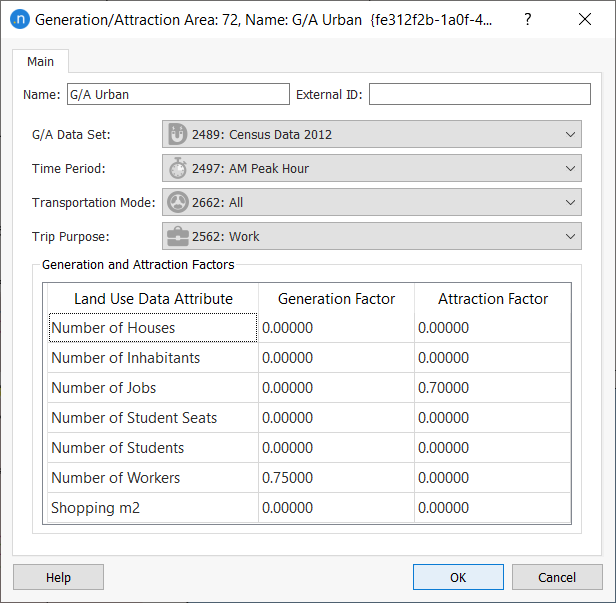The height and width of the screenshot is (603, 616).
Task: Click the Generation Factor column header
Action: (336, 299)
